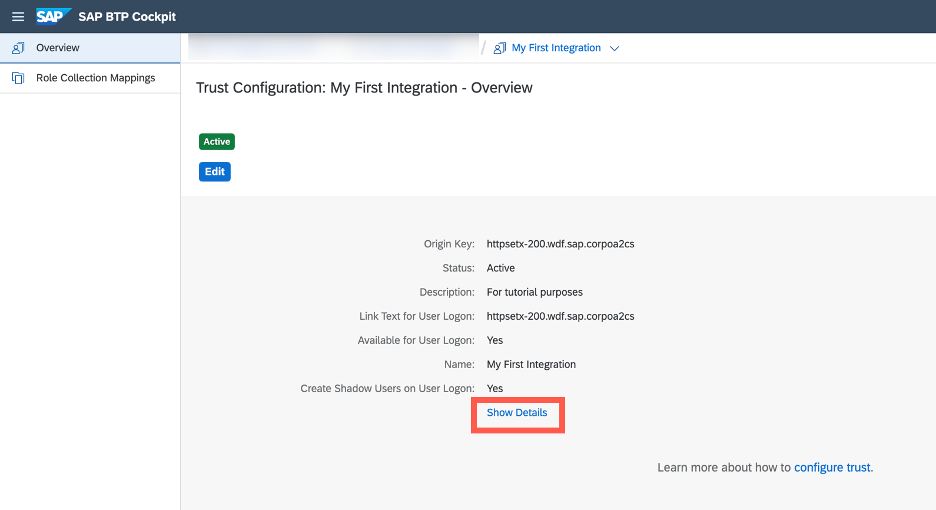Image resolution: width=936 pixels, height=510 pixels.
Task: Click the SAP BTP Cockpit title
Action: click(127, 17)
